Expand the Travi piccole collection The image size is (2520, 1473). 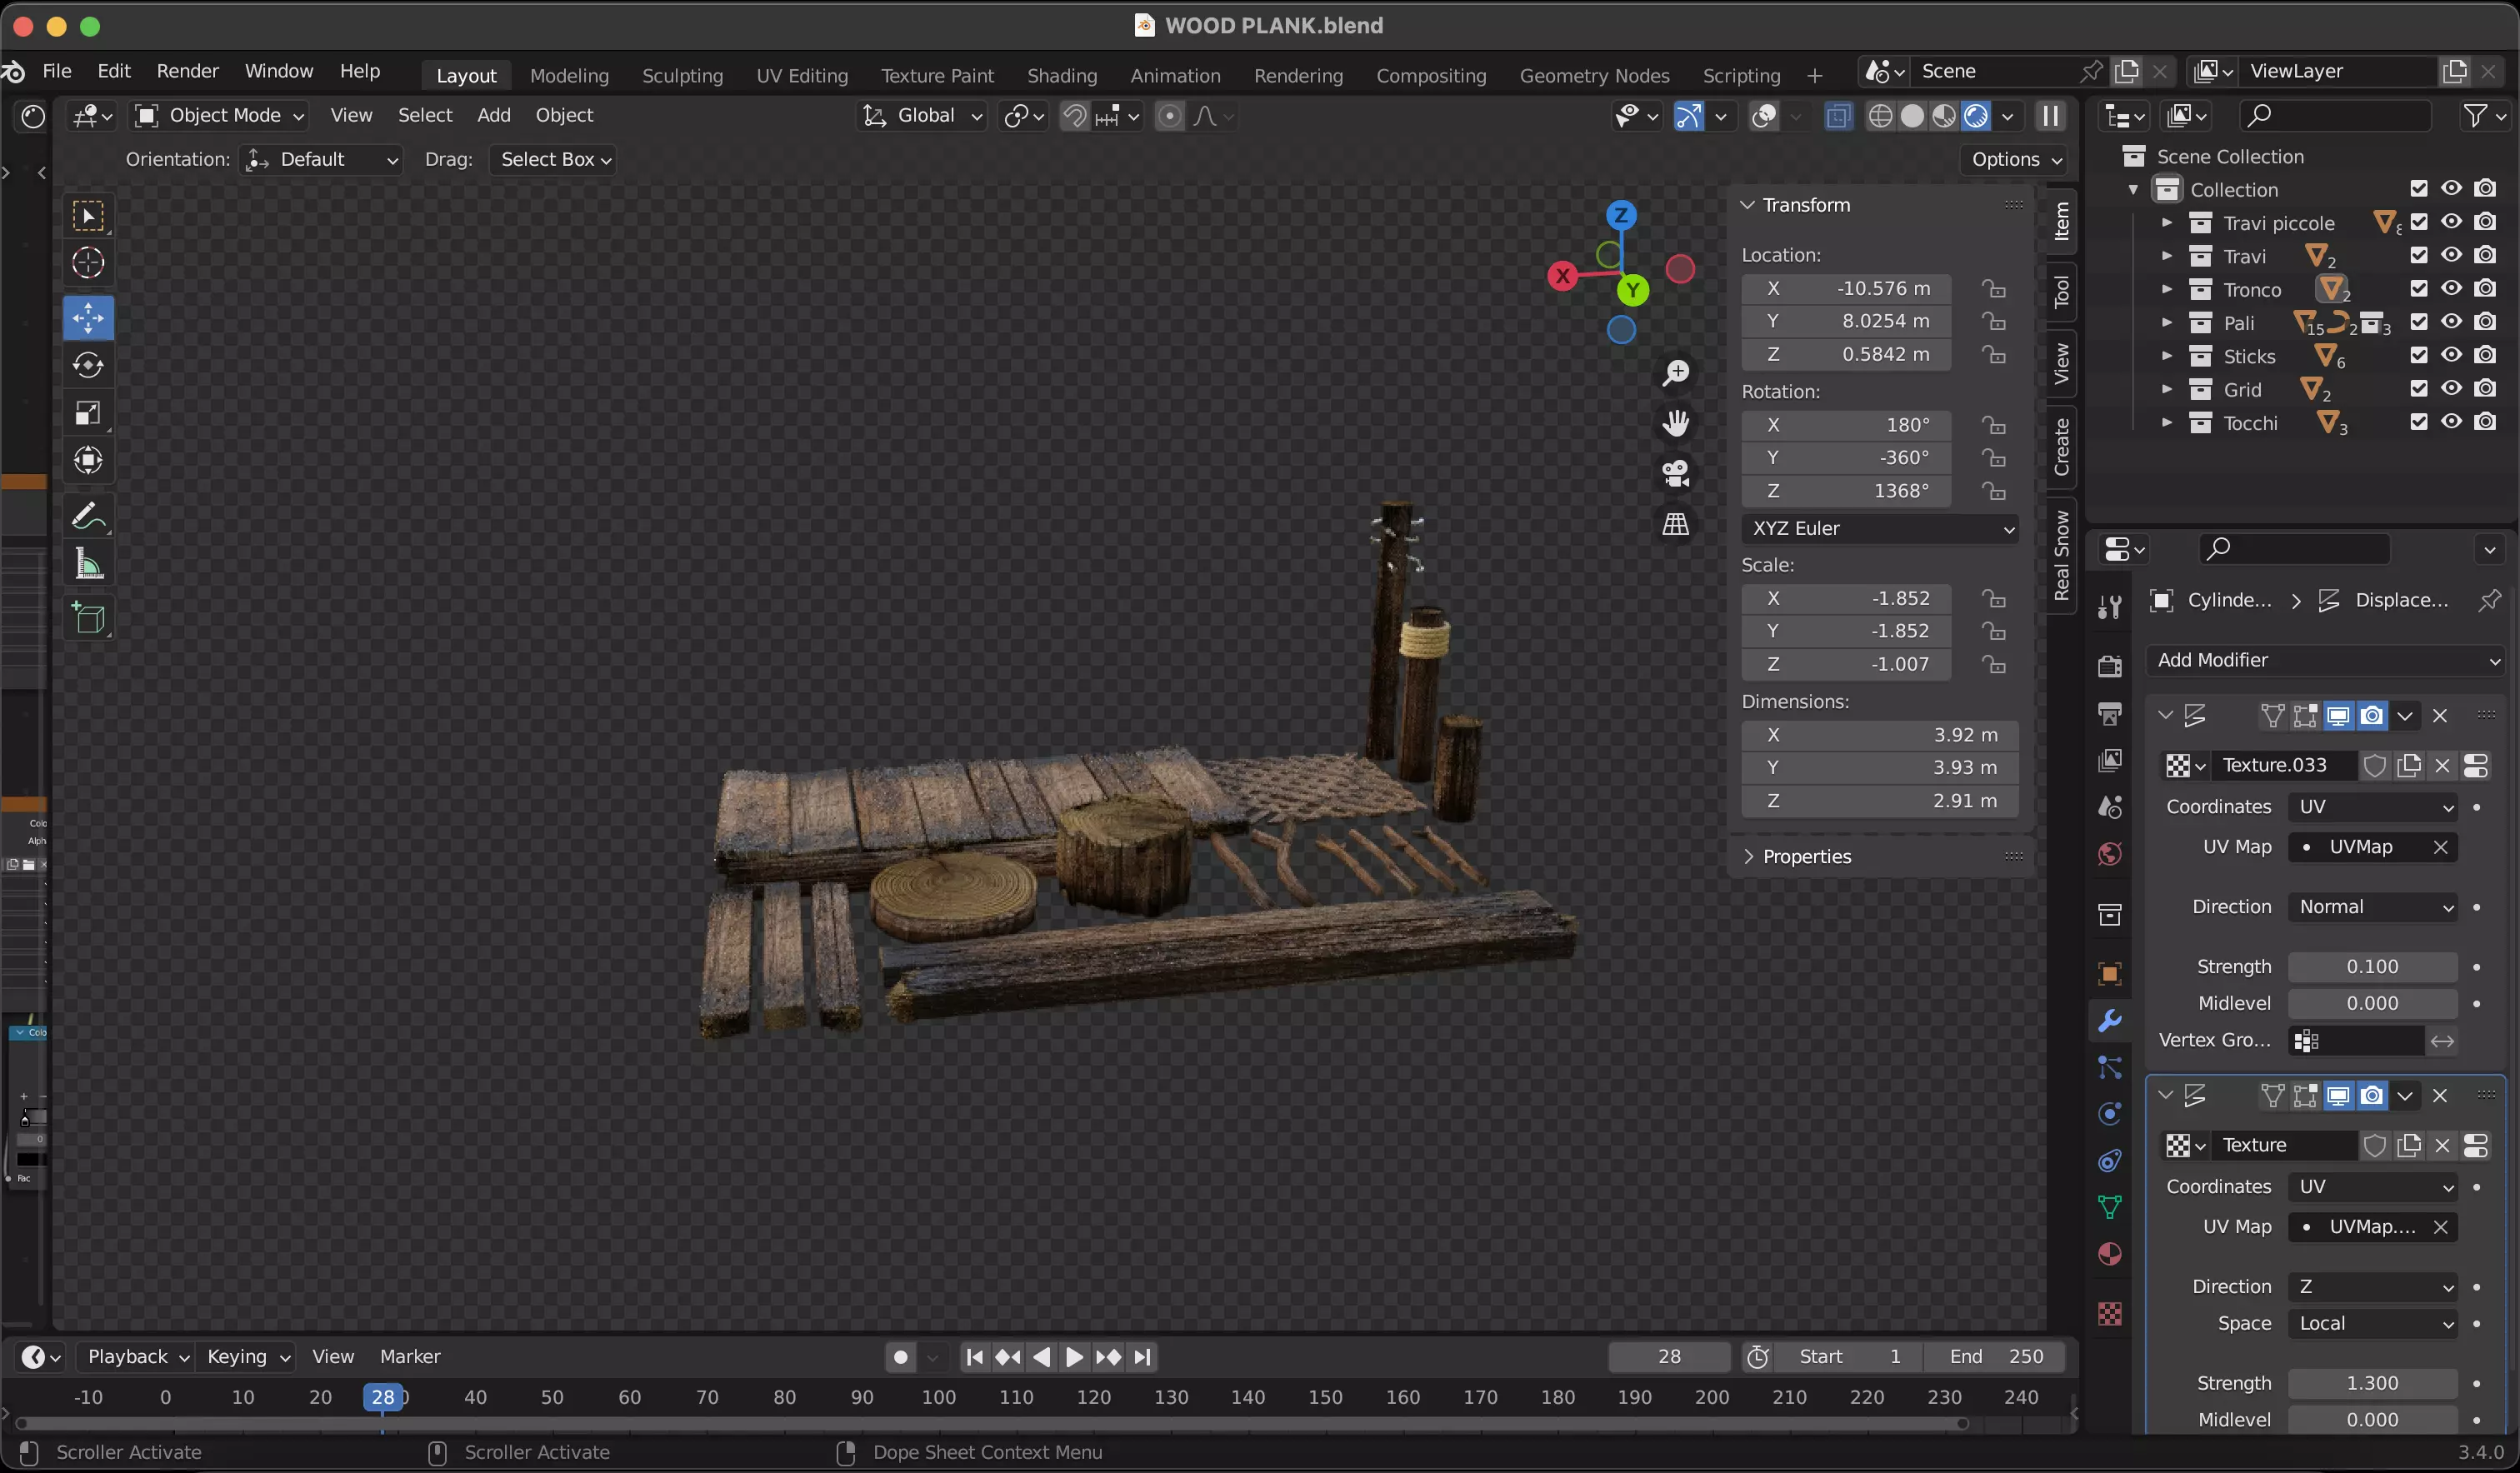(x=2166, y=223)
